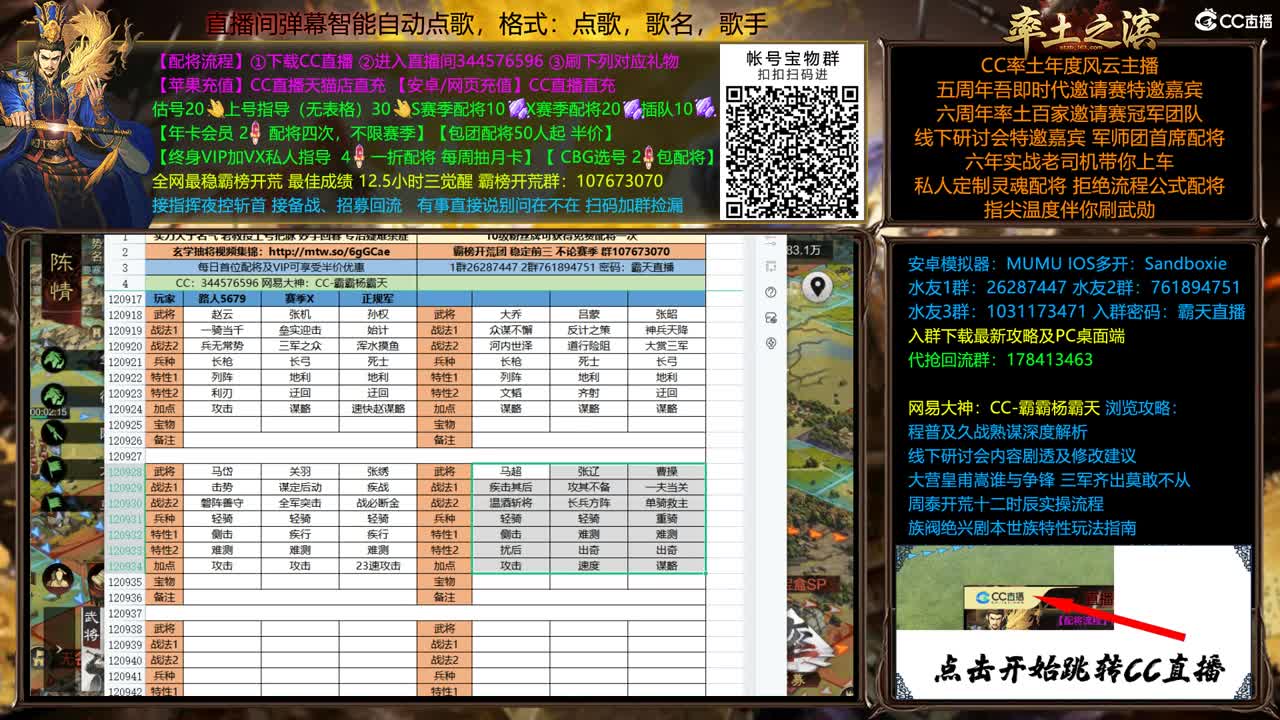
Task: Select cell 河内世泽
Action: click(510, 346)
